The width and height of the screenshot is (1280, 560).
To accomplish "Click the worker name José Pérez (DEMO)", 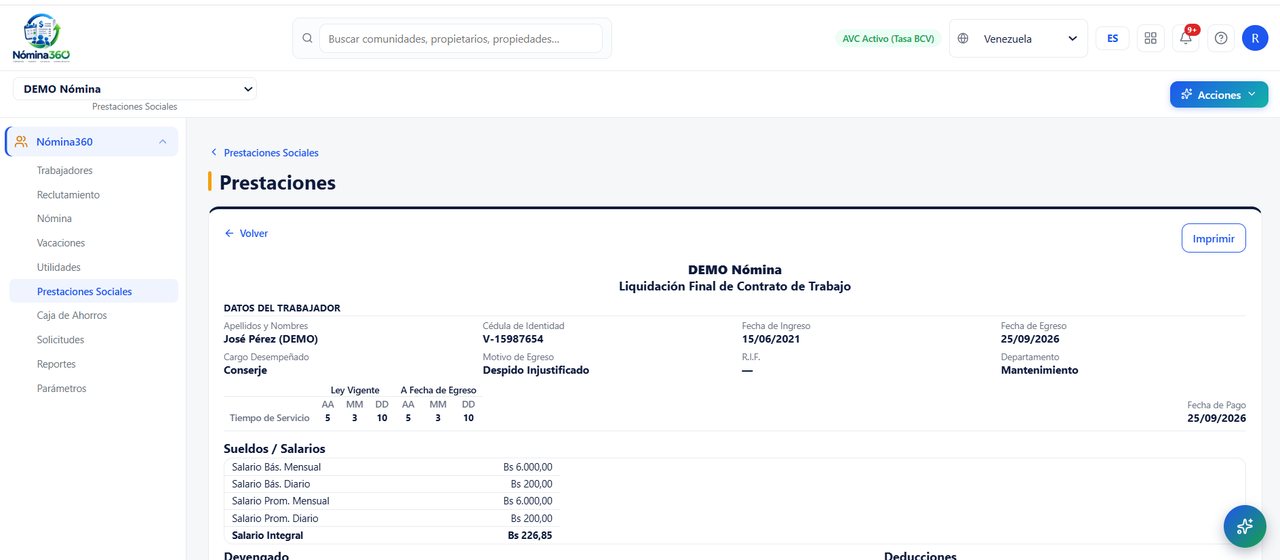I will 271,339.
